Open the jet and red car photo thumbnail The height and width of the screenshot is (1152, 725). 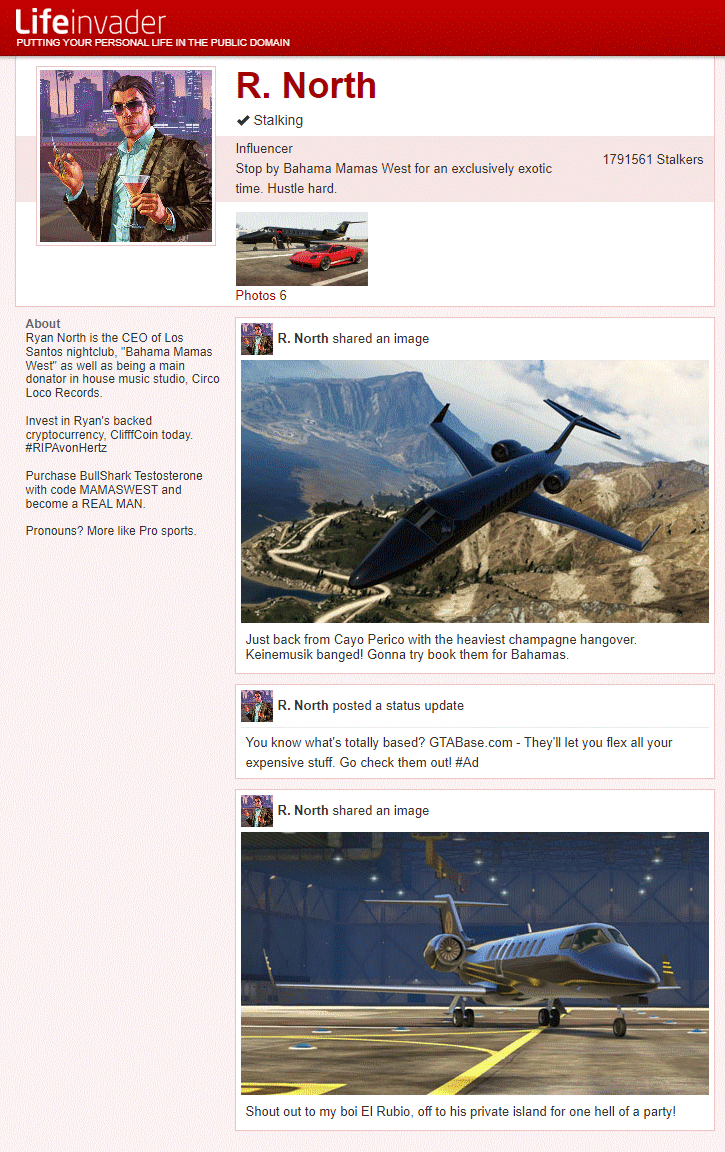[x=301, y=249]
